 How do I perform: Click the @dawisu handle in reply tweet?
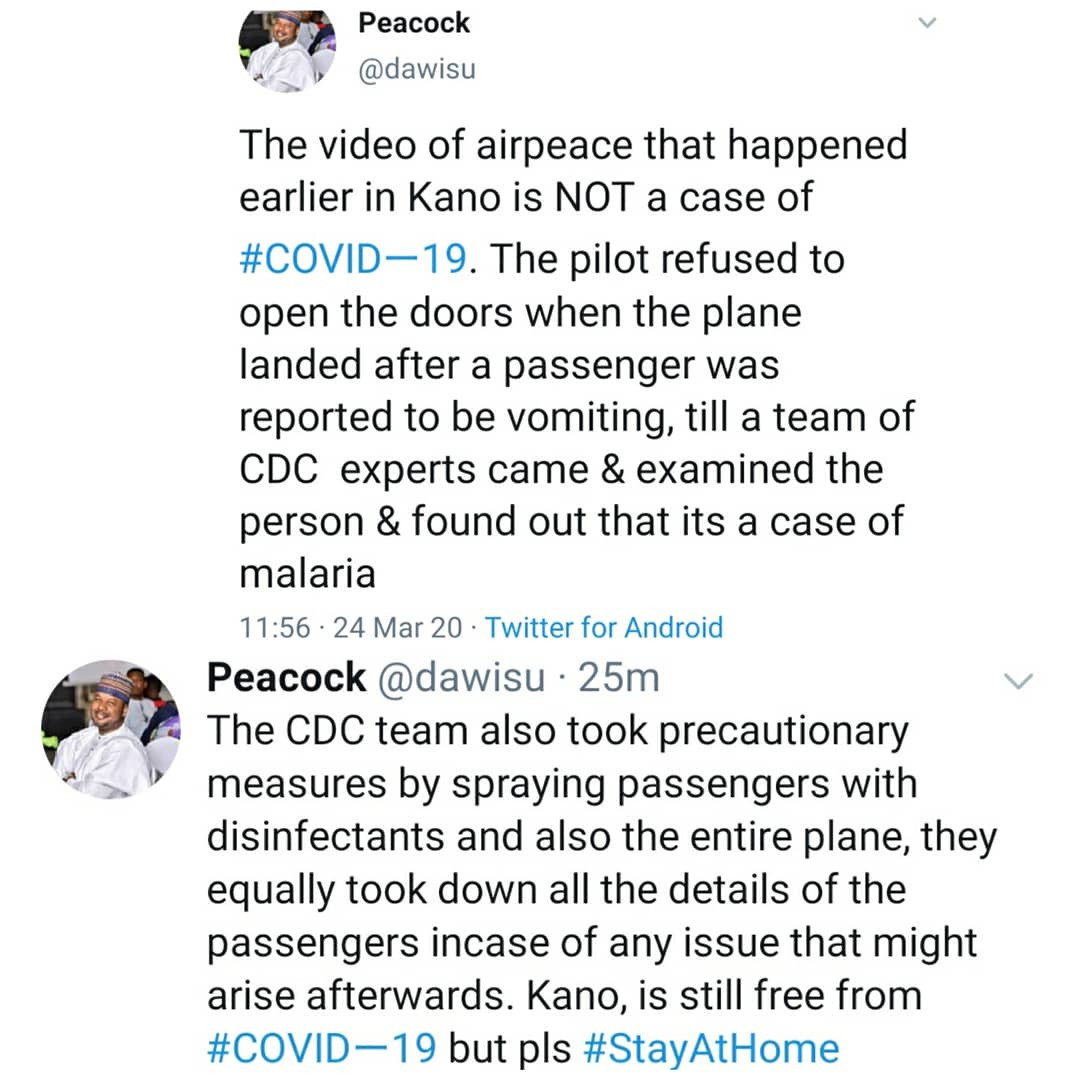461,678
